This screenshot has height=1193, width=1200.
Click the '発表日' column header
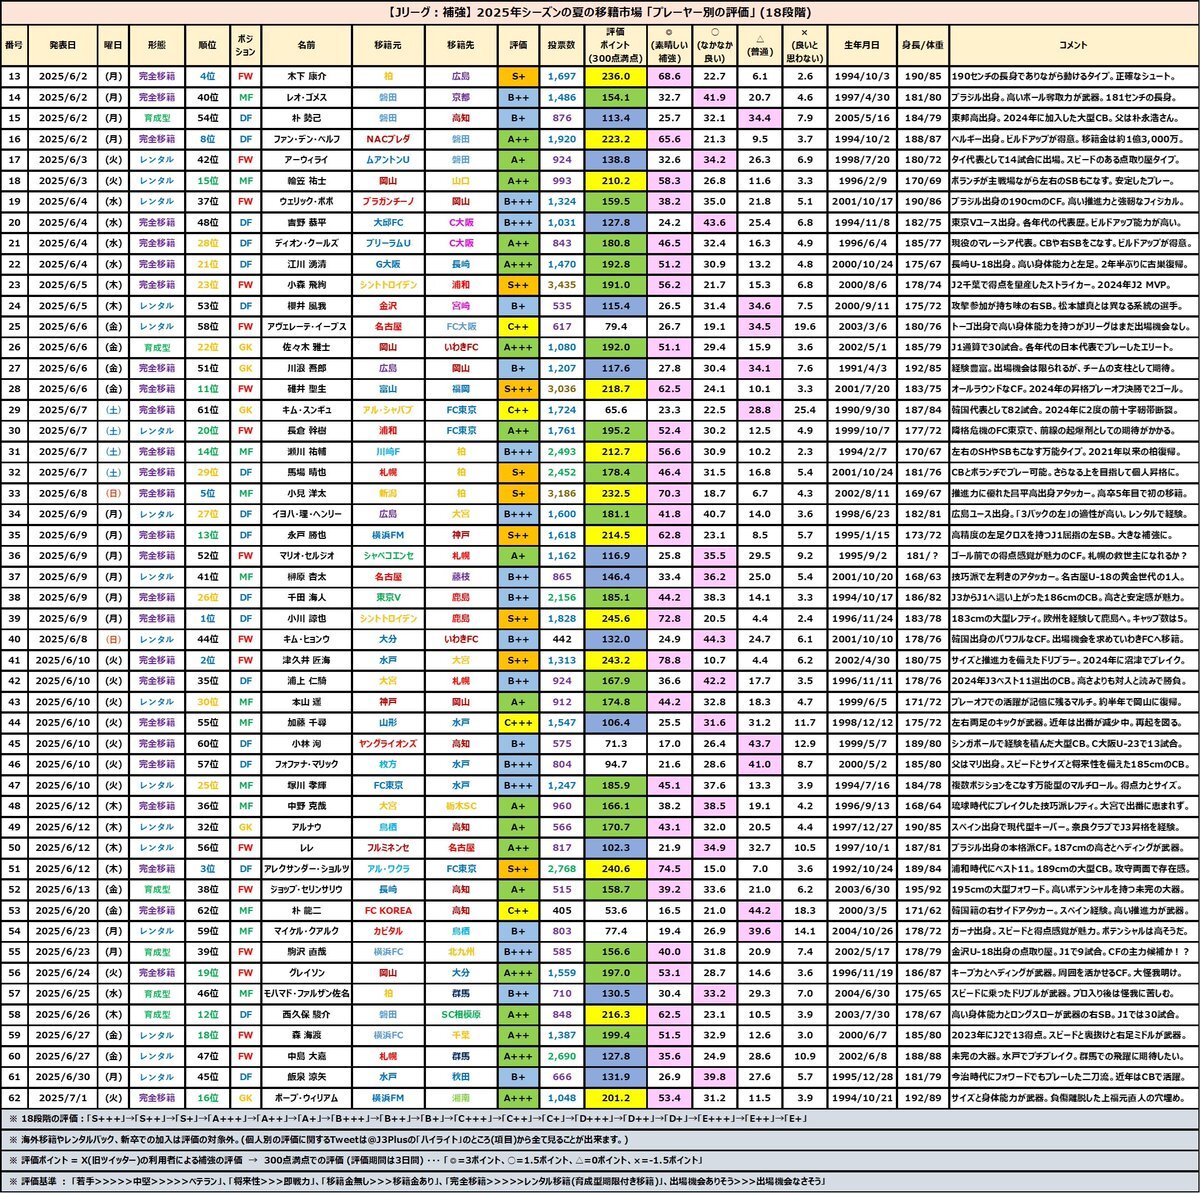click(x=62, y=45)
